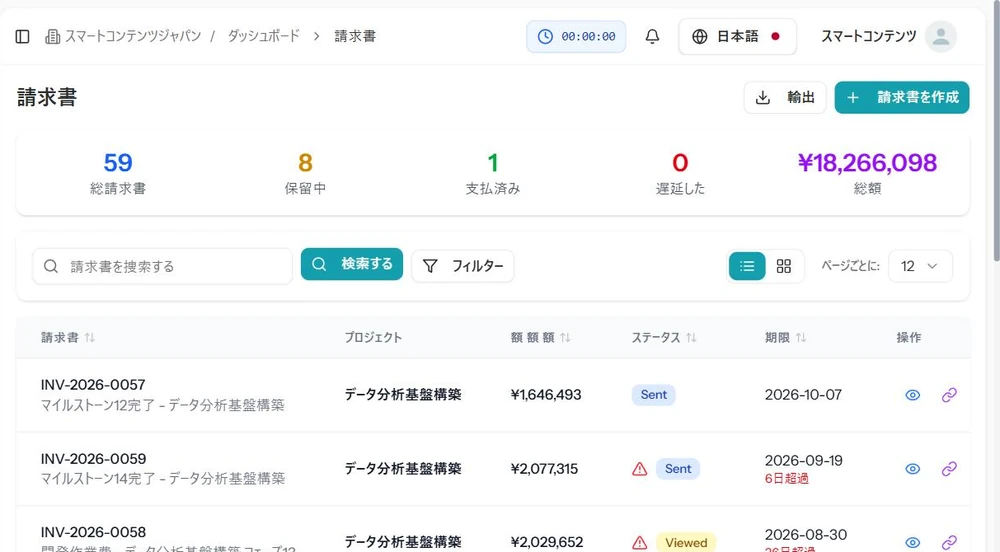The width and height of the screenshot is (1000, 552).
Task: Switch to grid view
Action: click(x=784, y=266)
